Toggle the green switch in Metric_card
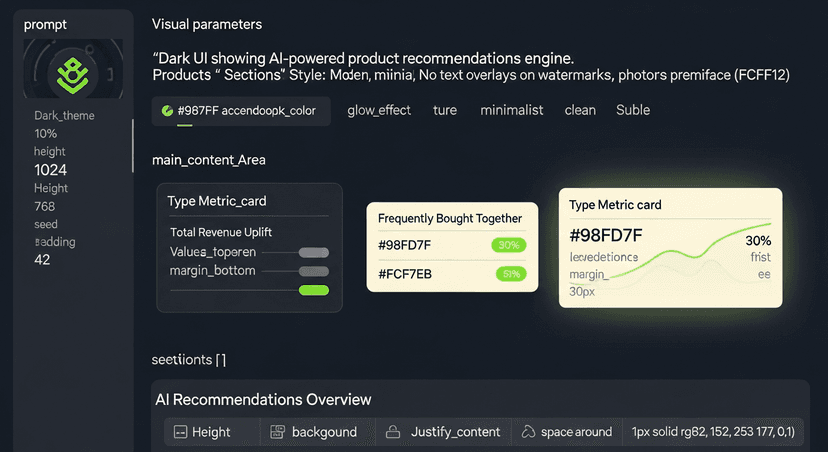This screenshot has height=452, width=828. 314,290
